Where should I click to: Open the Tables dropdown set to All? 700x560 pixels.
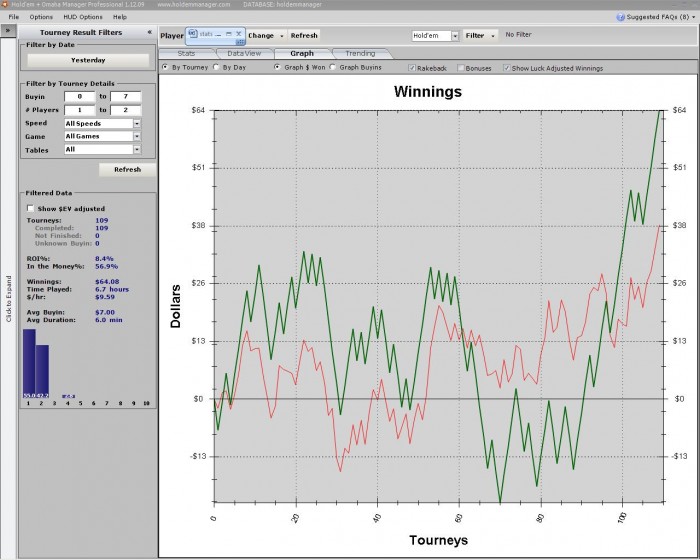[x=137, y=149]
